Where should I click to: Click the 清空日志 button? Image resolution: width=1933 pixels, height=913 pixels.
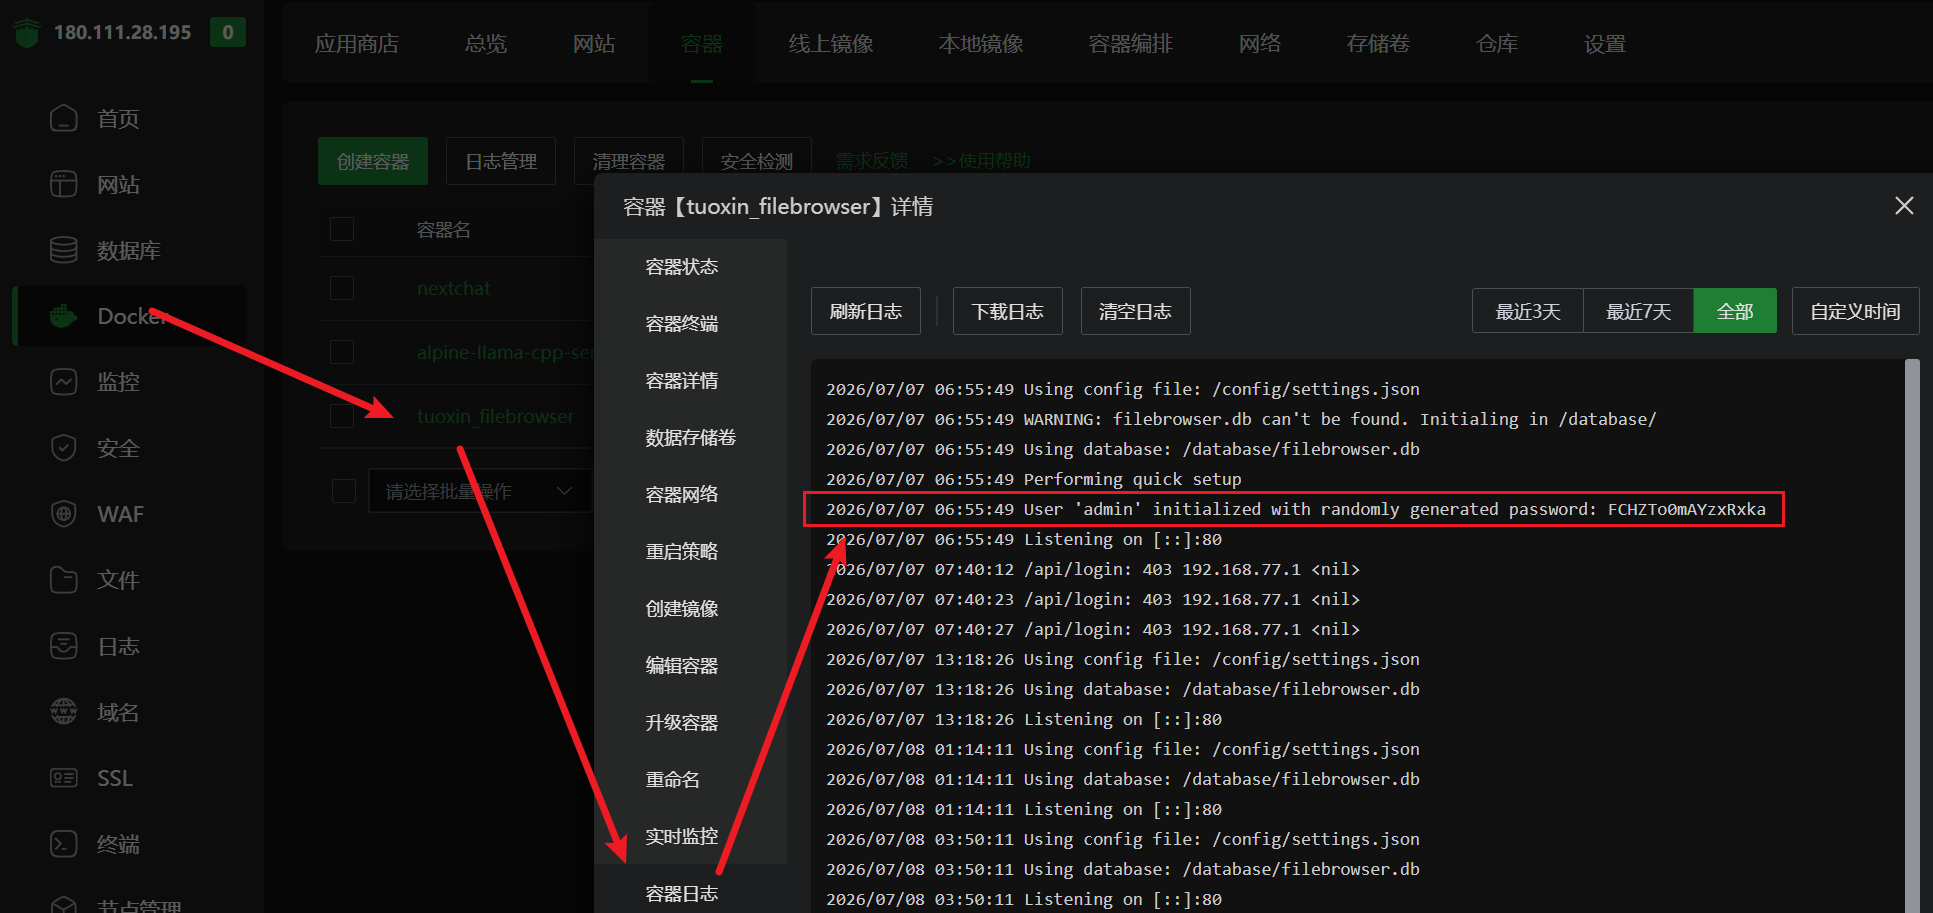pos(1136,311)
